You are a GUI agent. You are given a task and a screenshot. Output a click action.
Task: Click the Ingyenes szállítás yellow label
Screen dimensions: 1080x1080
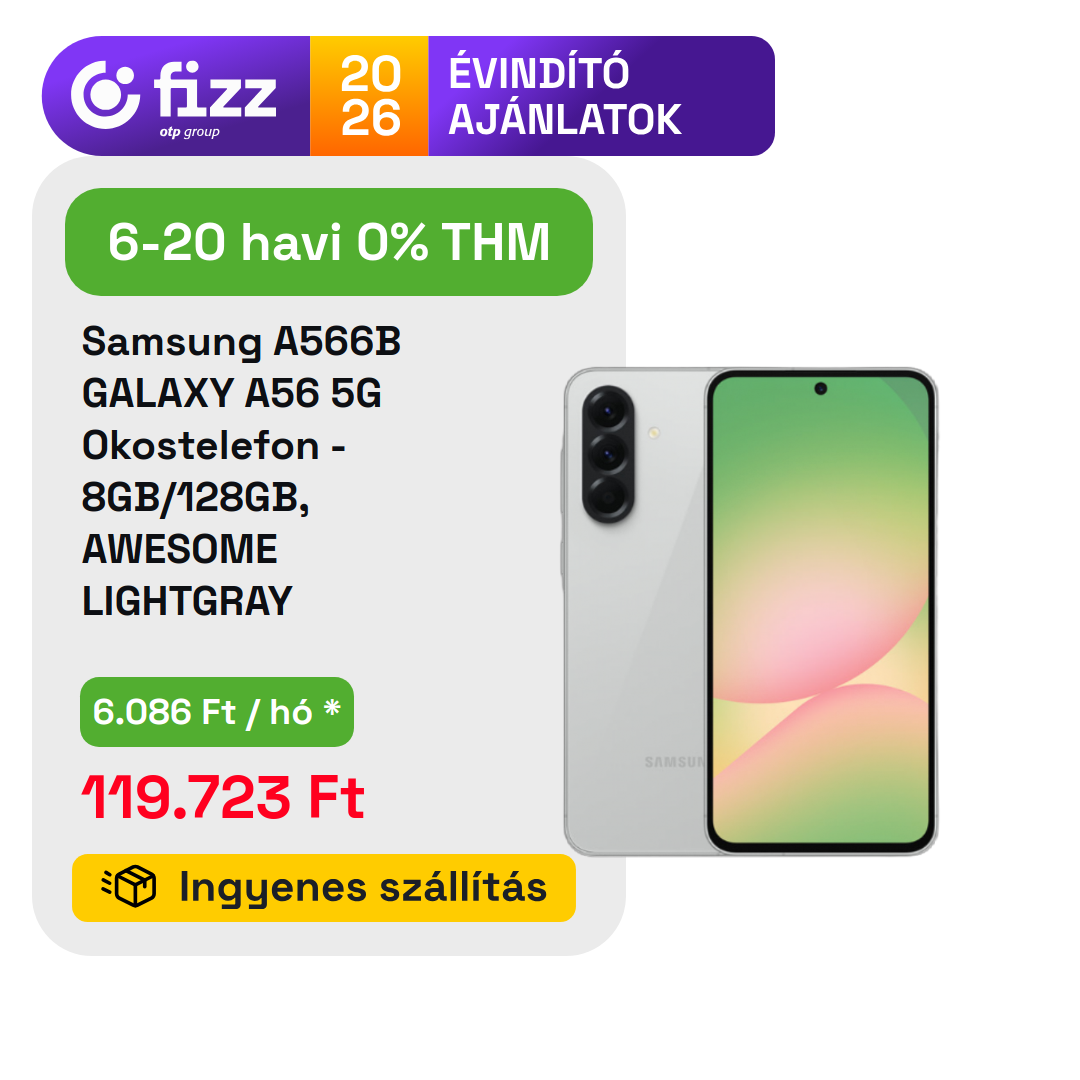[x=324, y=888]
